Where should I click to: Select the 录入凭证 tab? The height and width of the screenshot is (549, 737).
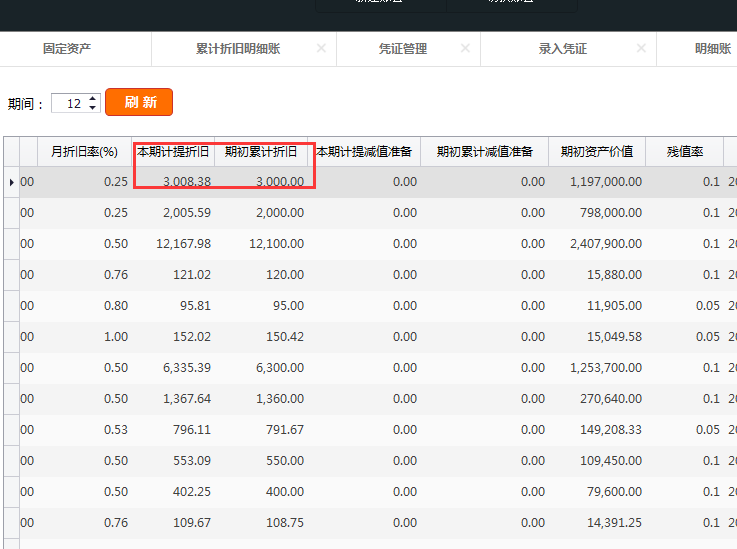coord(562,48)
